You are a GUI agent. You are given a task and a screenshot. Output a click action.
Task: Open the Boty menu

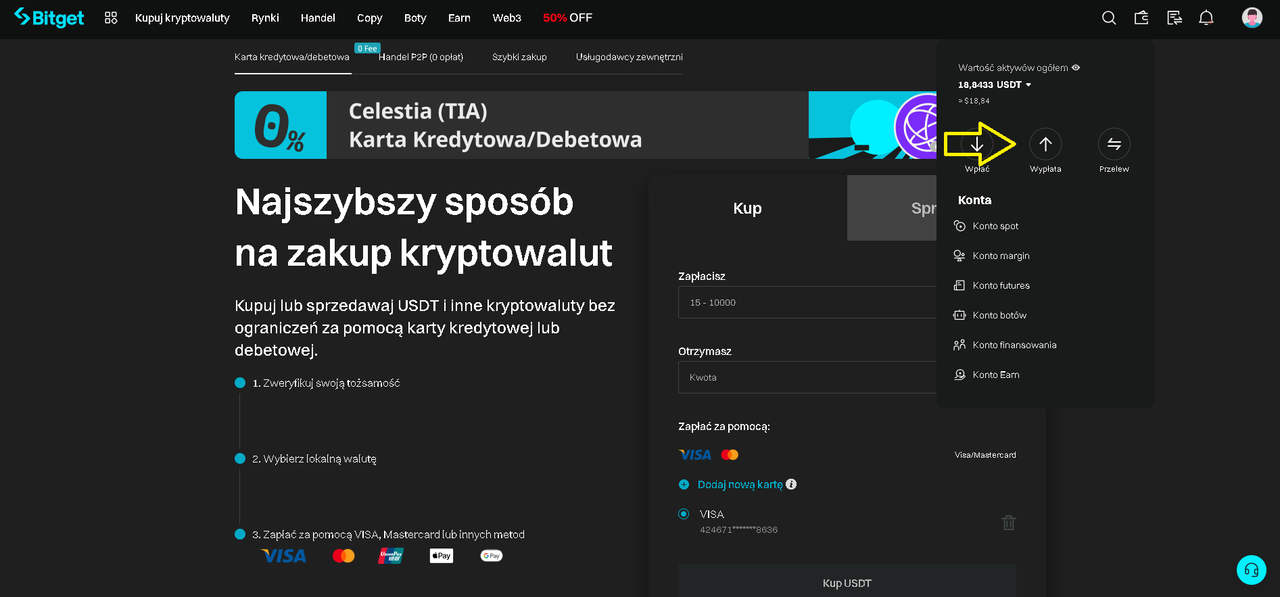415,18
